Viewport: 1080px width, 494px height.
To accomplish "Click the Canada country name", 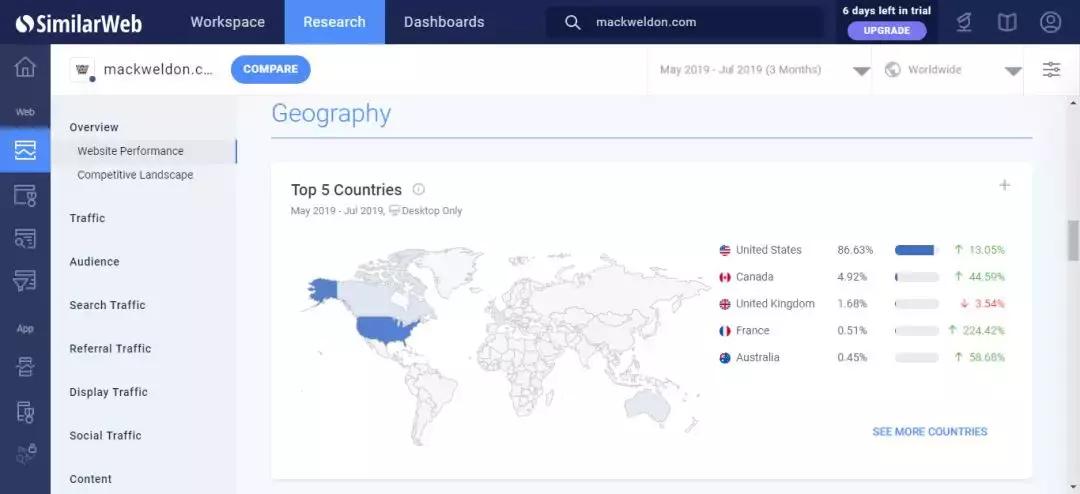I will [x=755, y=277].
